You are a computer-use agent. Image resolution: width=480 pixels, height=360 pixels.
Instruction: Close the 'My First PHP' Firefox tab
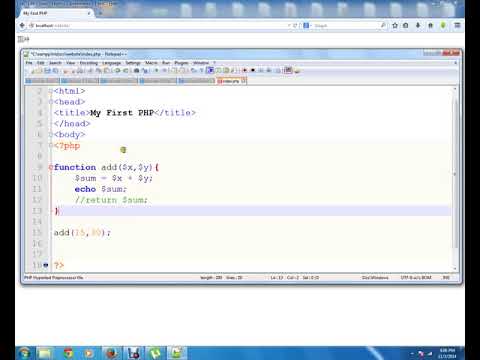coord(89,13)
